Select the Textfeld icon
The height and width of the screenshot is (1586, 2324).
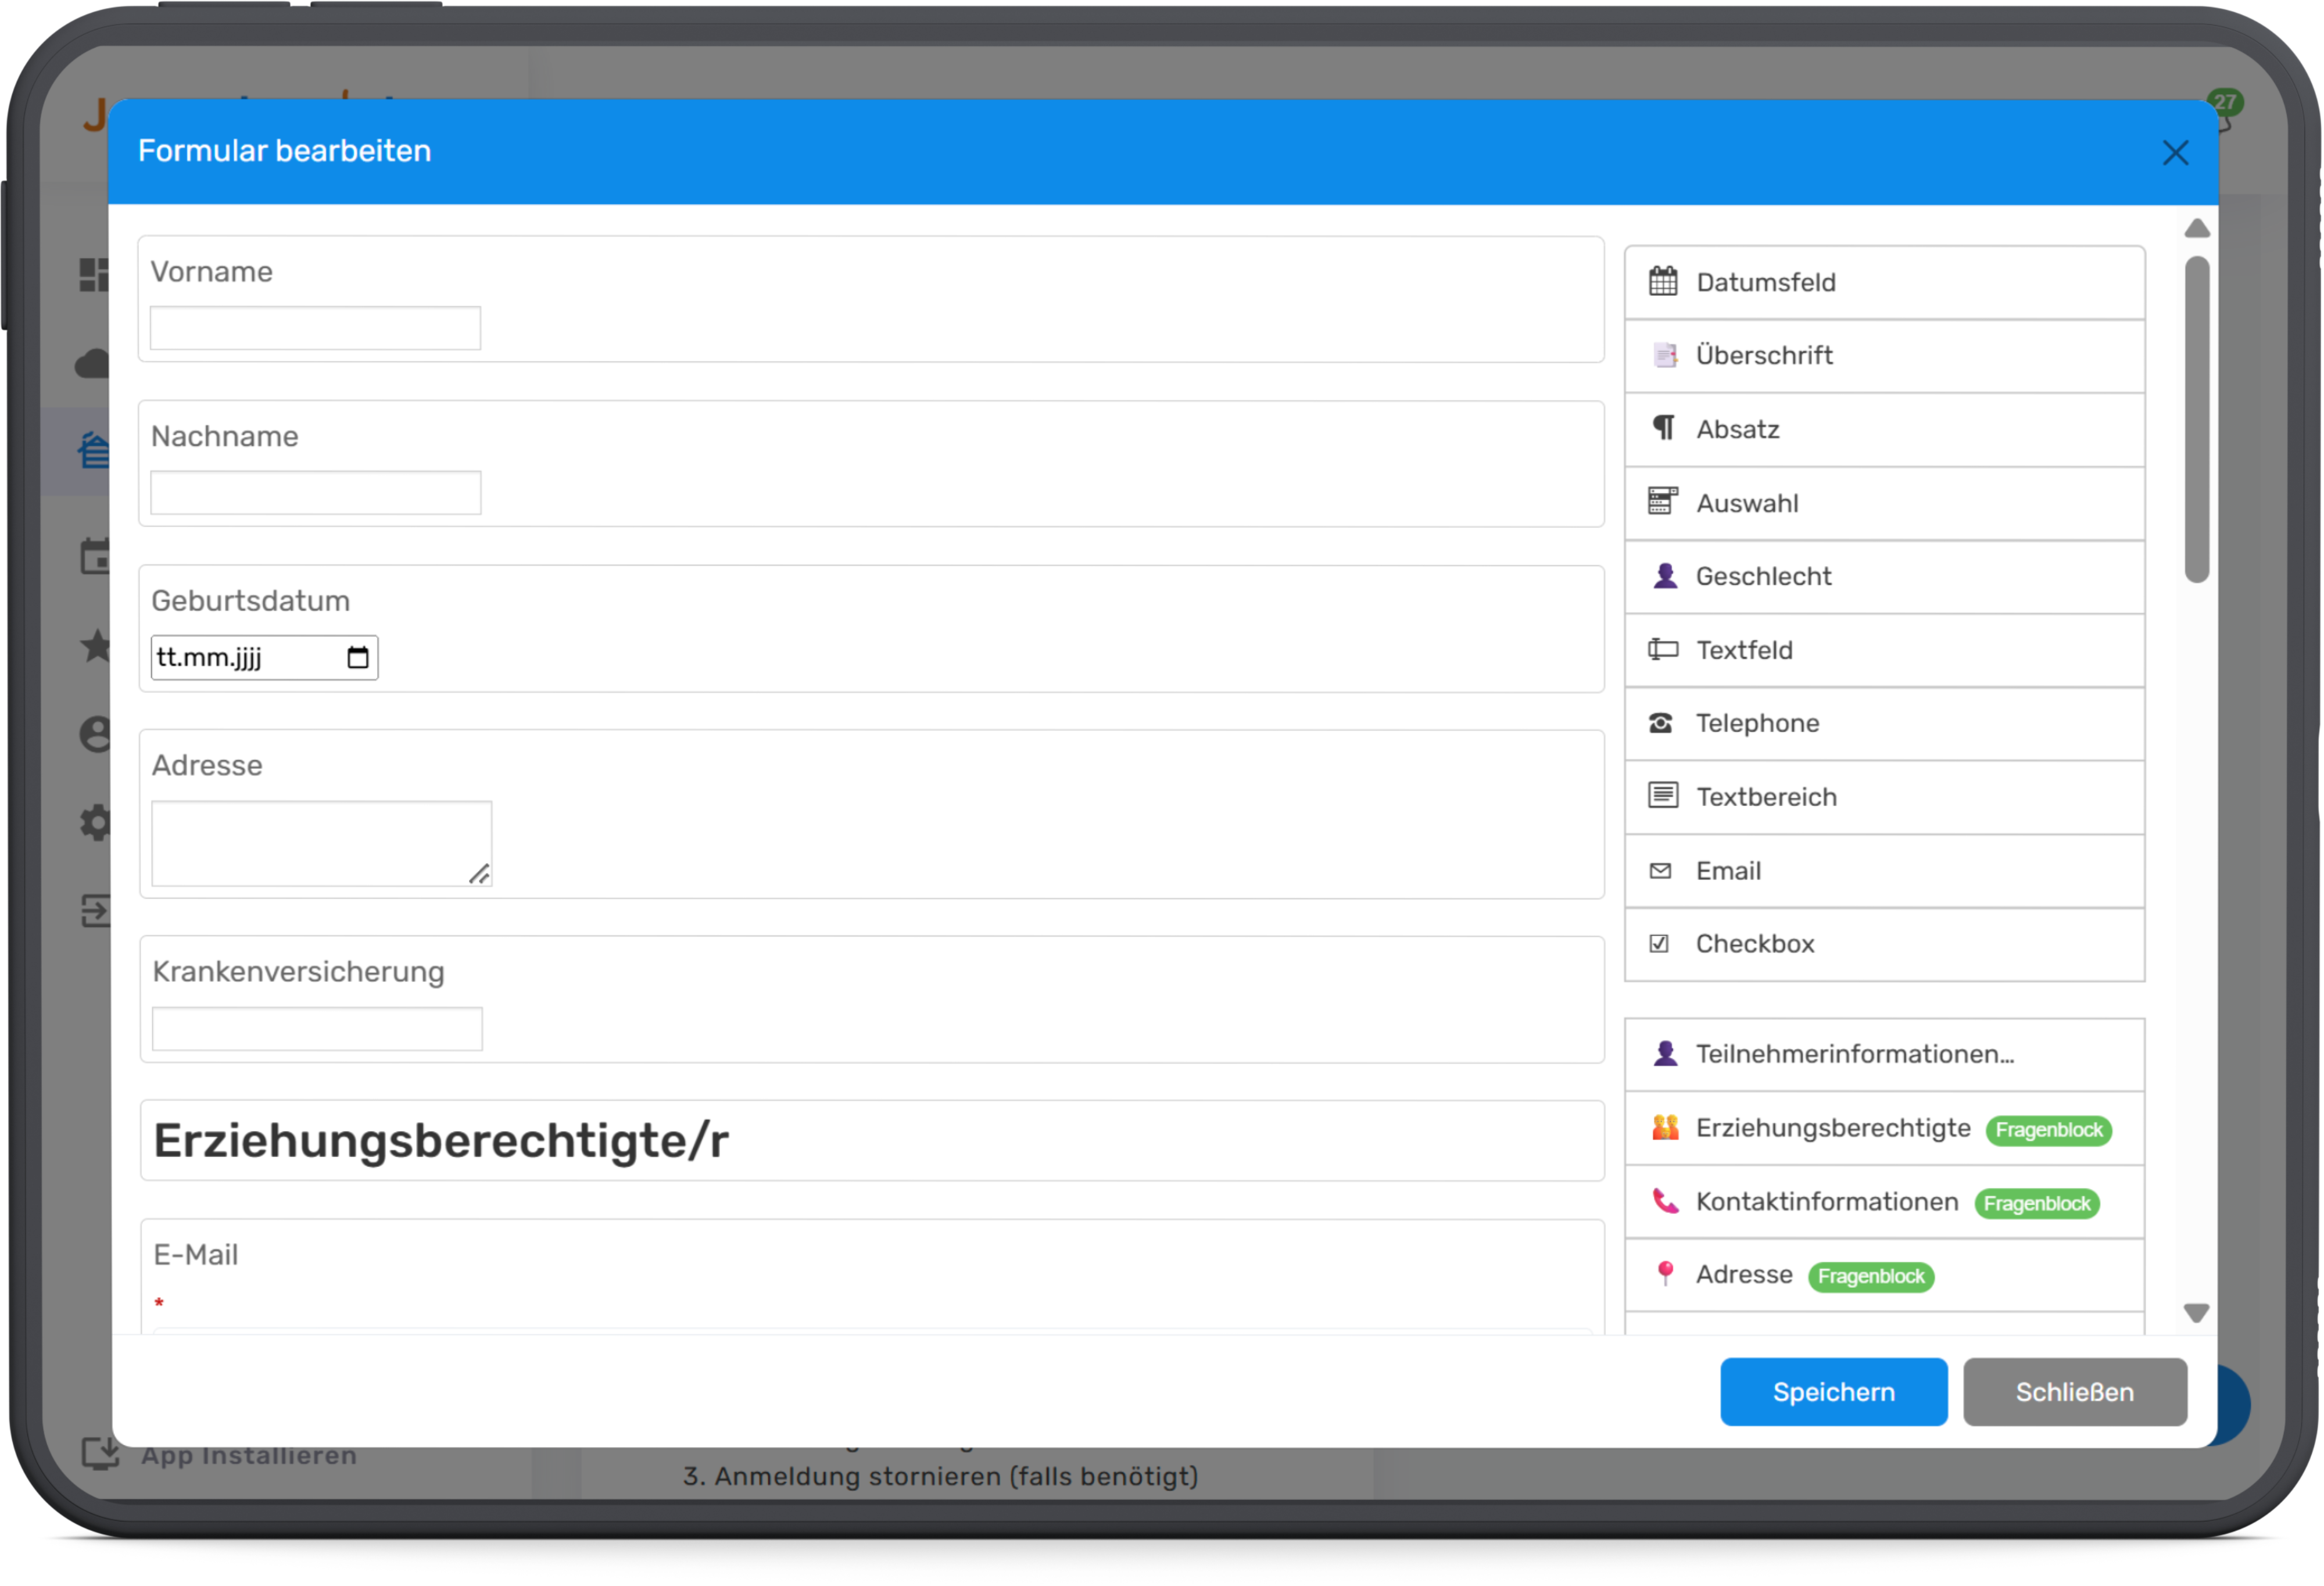[x=1663, y=649]
